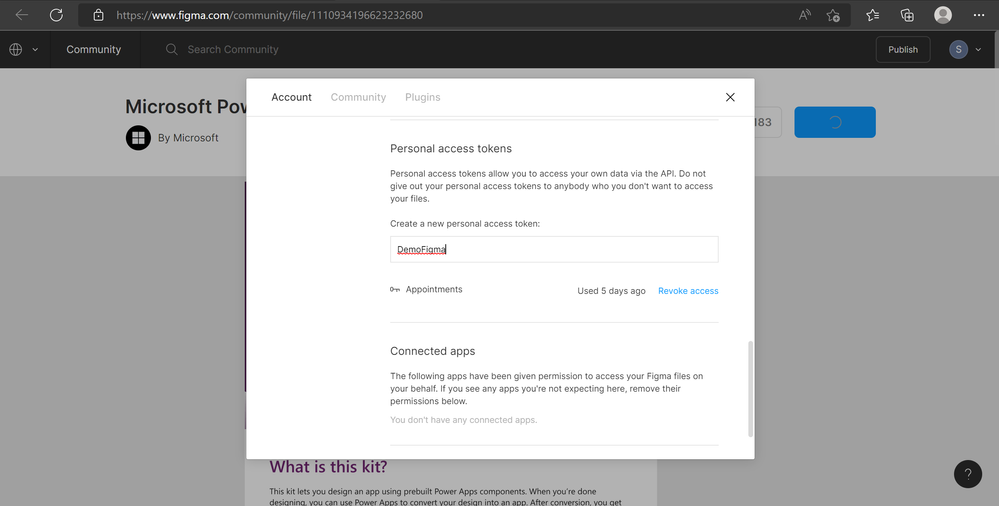Screen dimensions: 999x506
Task: Focus the Search Community field
Action: pyautogui.click(x=233, y=49)
